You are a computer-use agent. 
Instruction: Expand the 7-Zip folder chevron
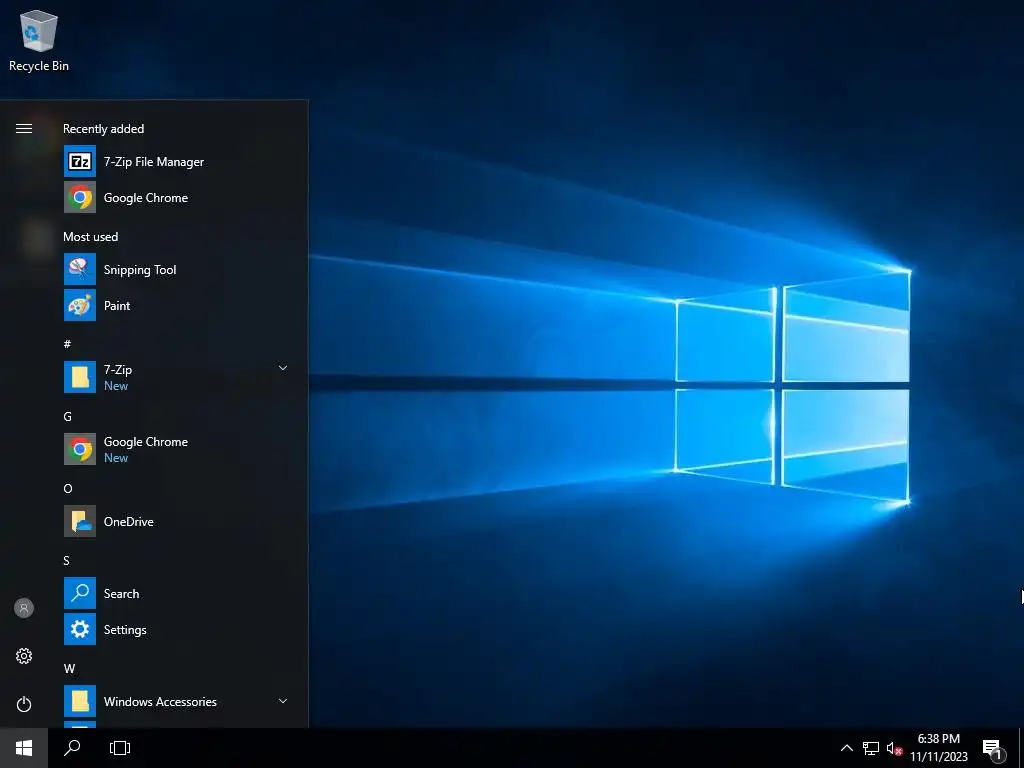283,368
